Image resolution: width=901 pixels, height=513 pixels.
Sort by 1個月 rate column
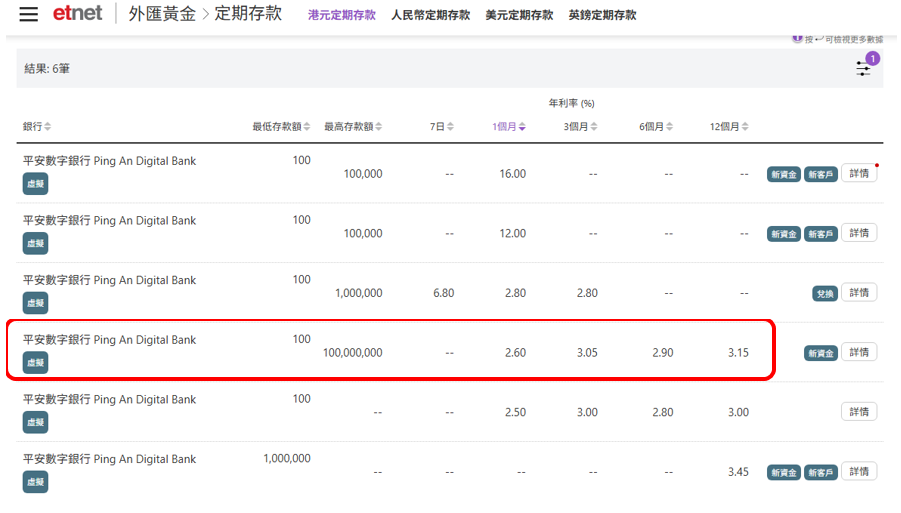click(509, 126)
